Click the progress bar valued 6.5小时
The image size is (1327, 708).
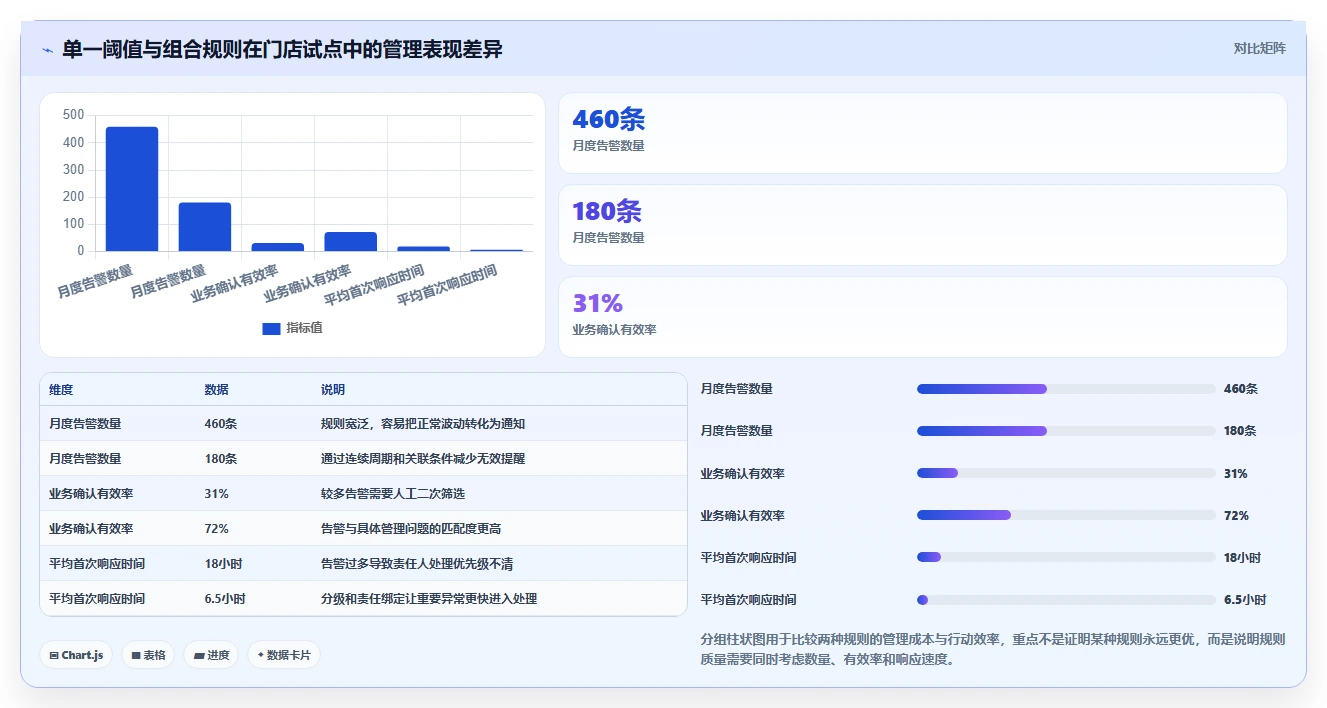point(1066,600)
